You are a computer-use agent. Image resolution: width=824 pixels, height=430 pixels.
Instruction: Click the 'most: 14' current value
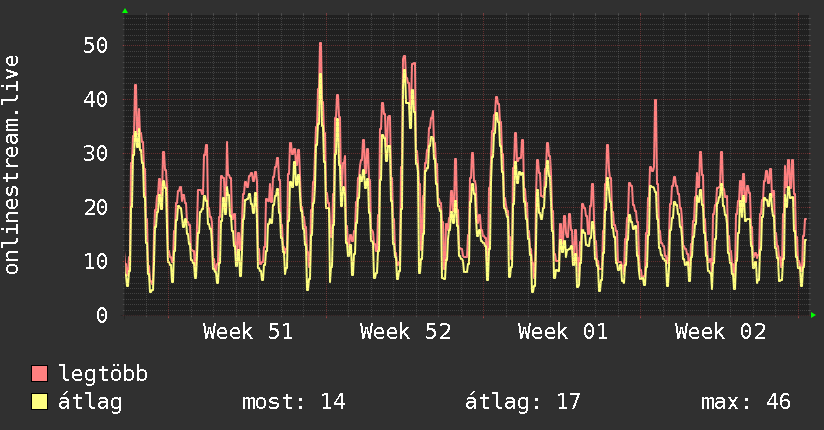tap(294, 402)
